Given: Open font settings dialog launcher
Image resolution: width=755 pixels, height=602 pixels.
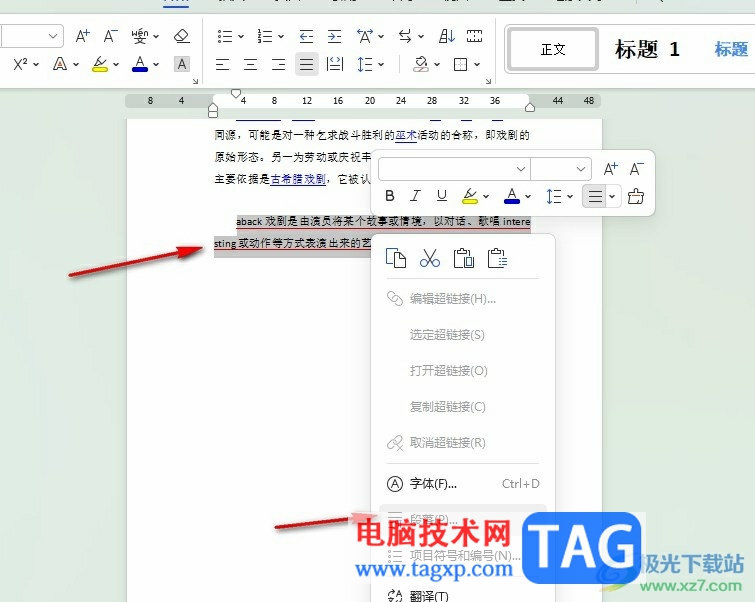Looking at the screenshot, I should (195, 81).
